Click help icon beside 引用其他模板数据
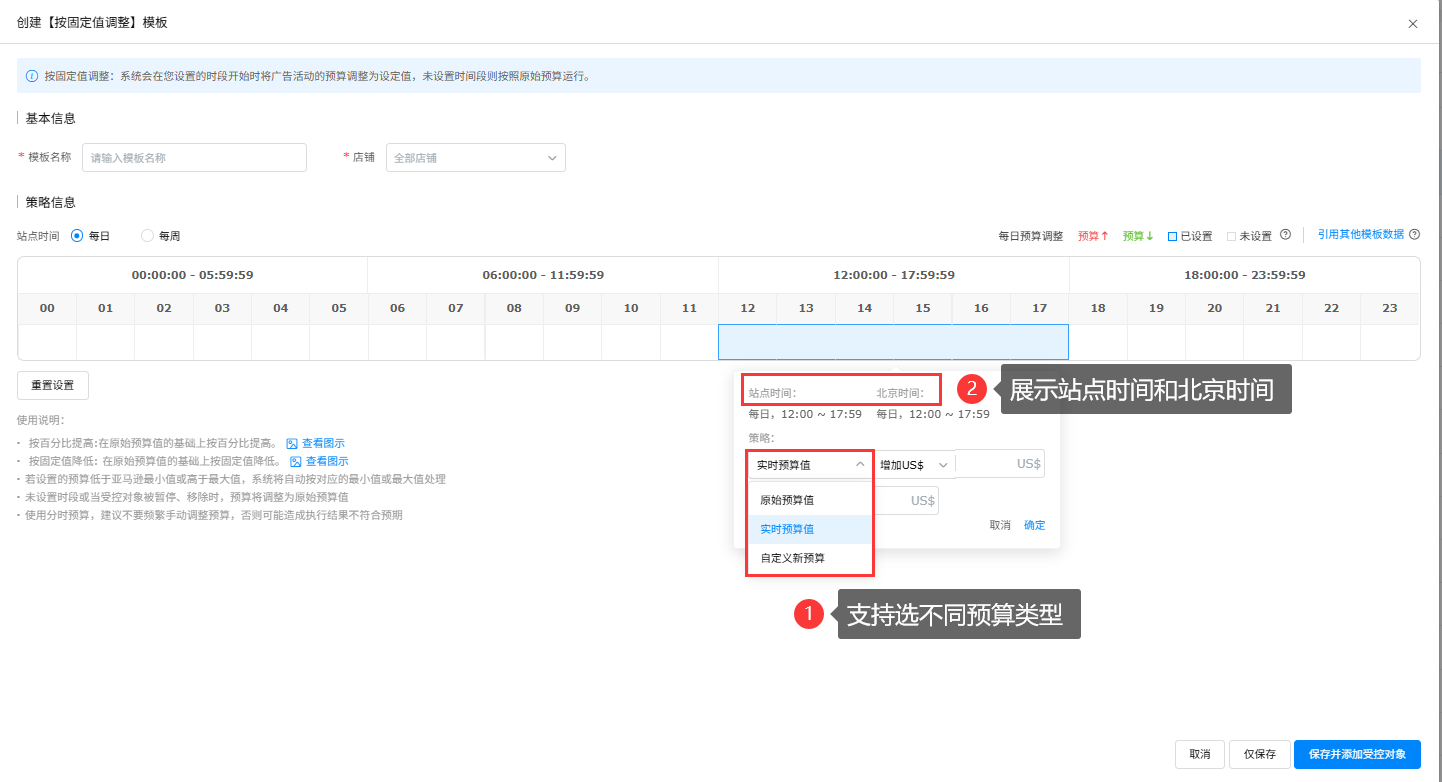The height and width of the screenshot is (782, 1442). pyautogui.click(x=1414, y=235)
